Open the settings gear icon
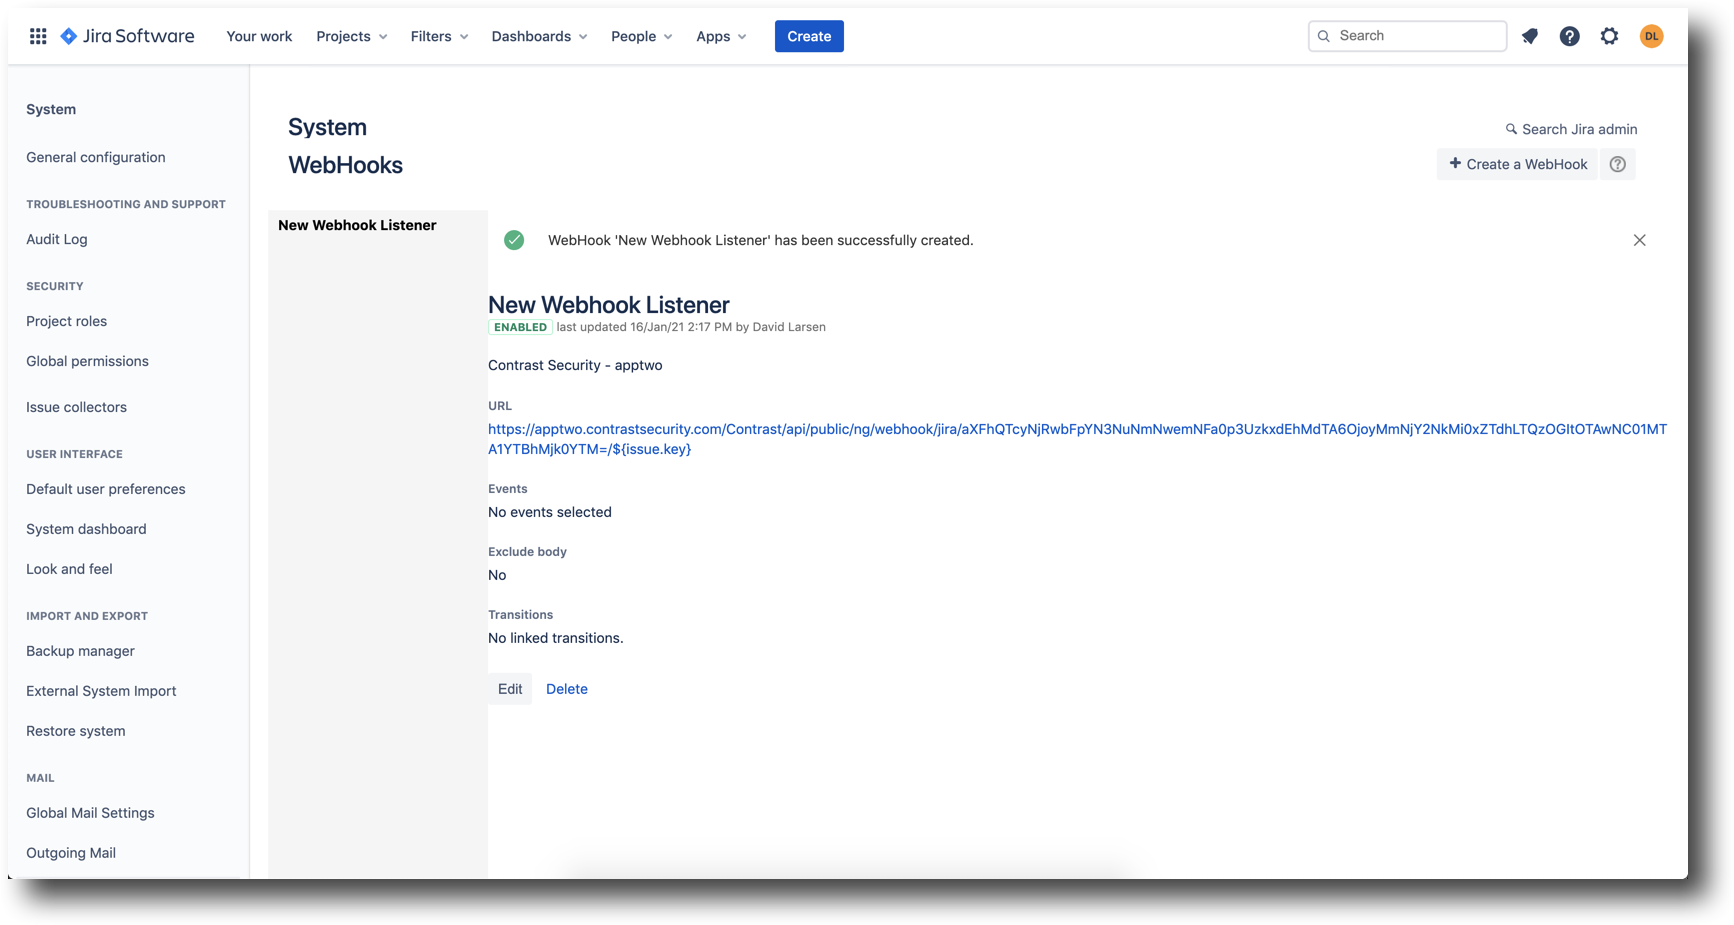The height and width of the screenshot is (925, 1734). coord(1609,36)
